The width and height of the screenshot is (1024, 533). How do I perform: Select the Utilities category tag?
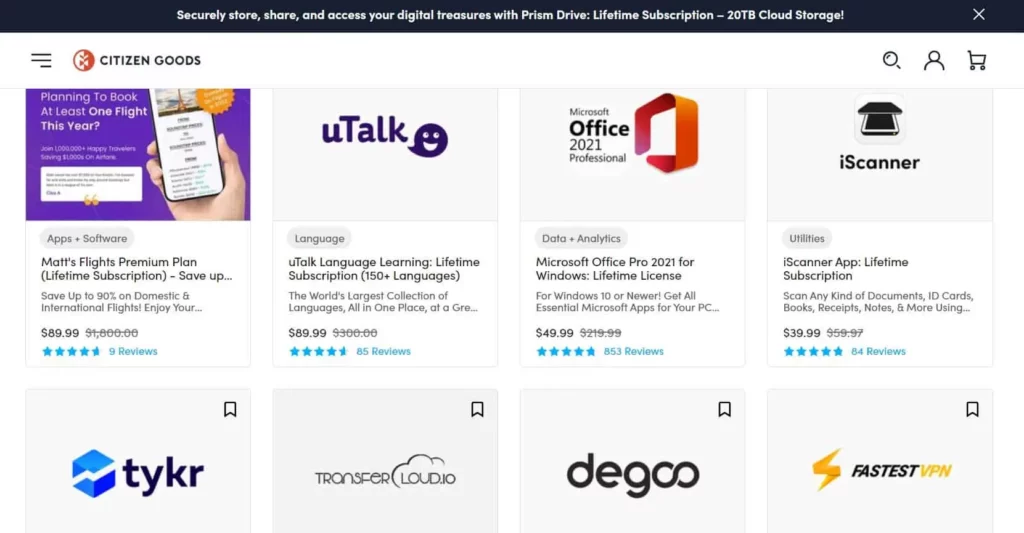click(x=807, y=238)
